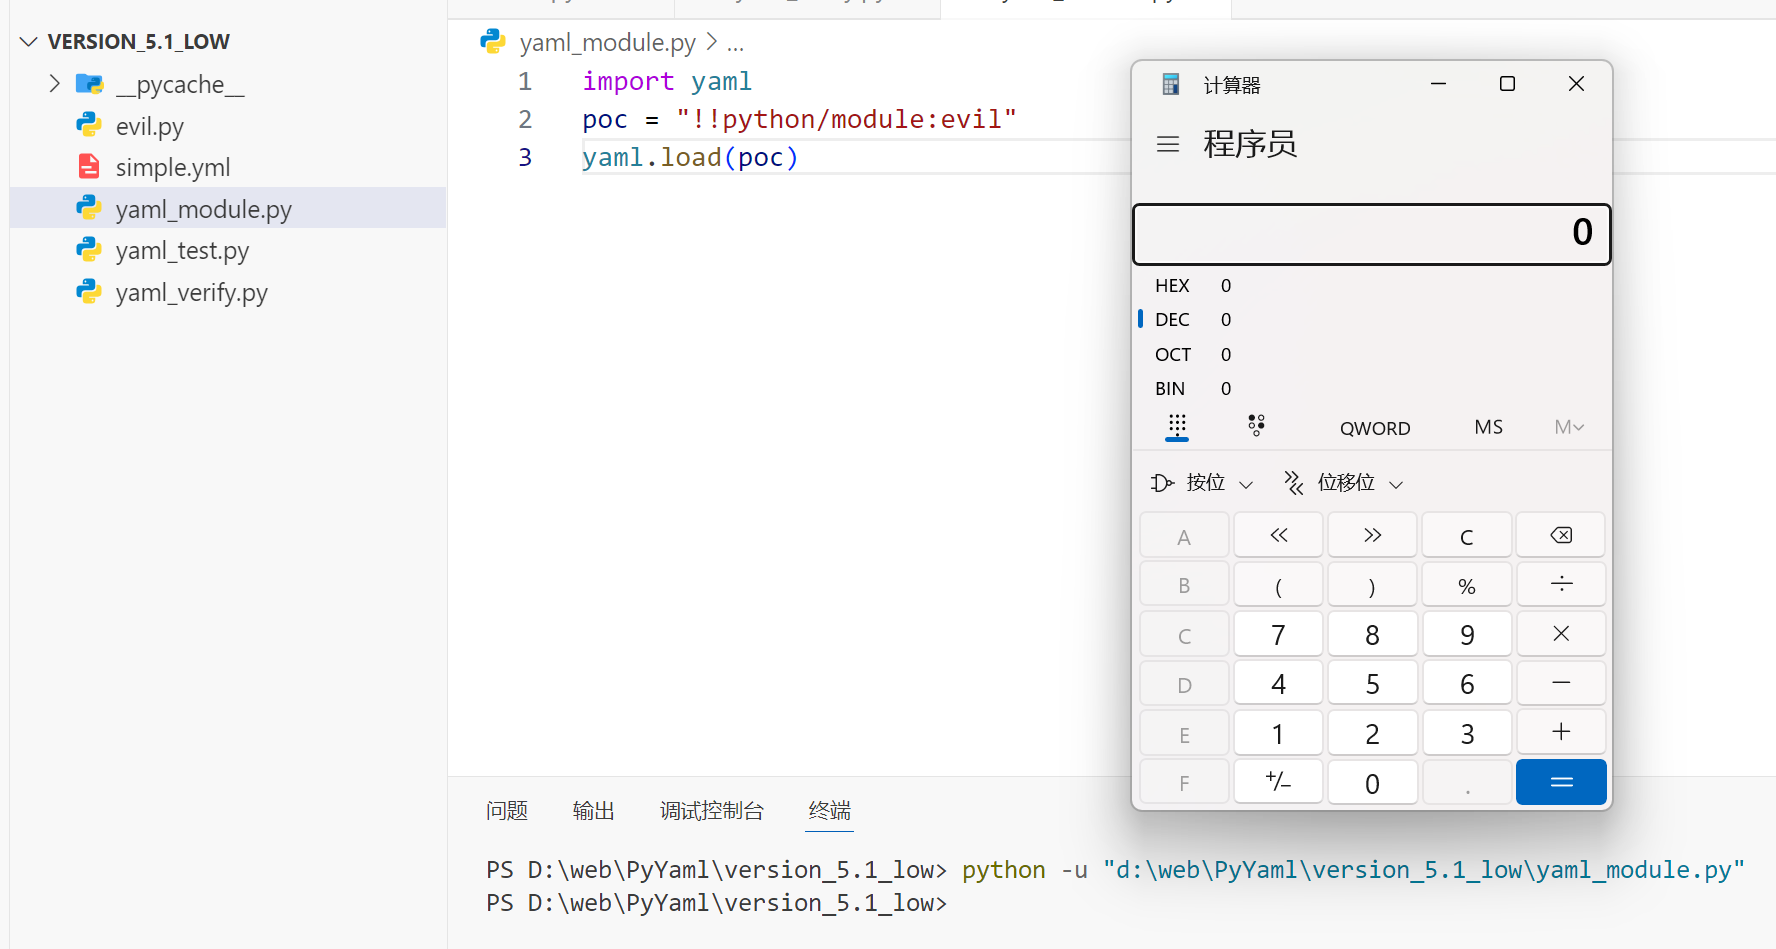Click the digit 0 key

click(x=1372, y=782)
